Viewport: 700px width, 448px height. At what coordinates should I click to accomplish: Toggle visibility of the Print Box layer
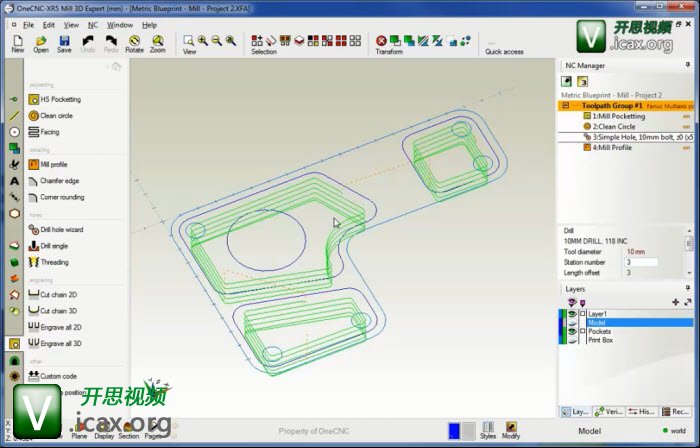pos(572,340)
